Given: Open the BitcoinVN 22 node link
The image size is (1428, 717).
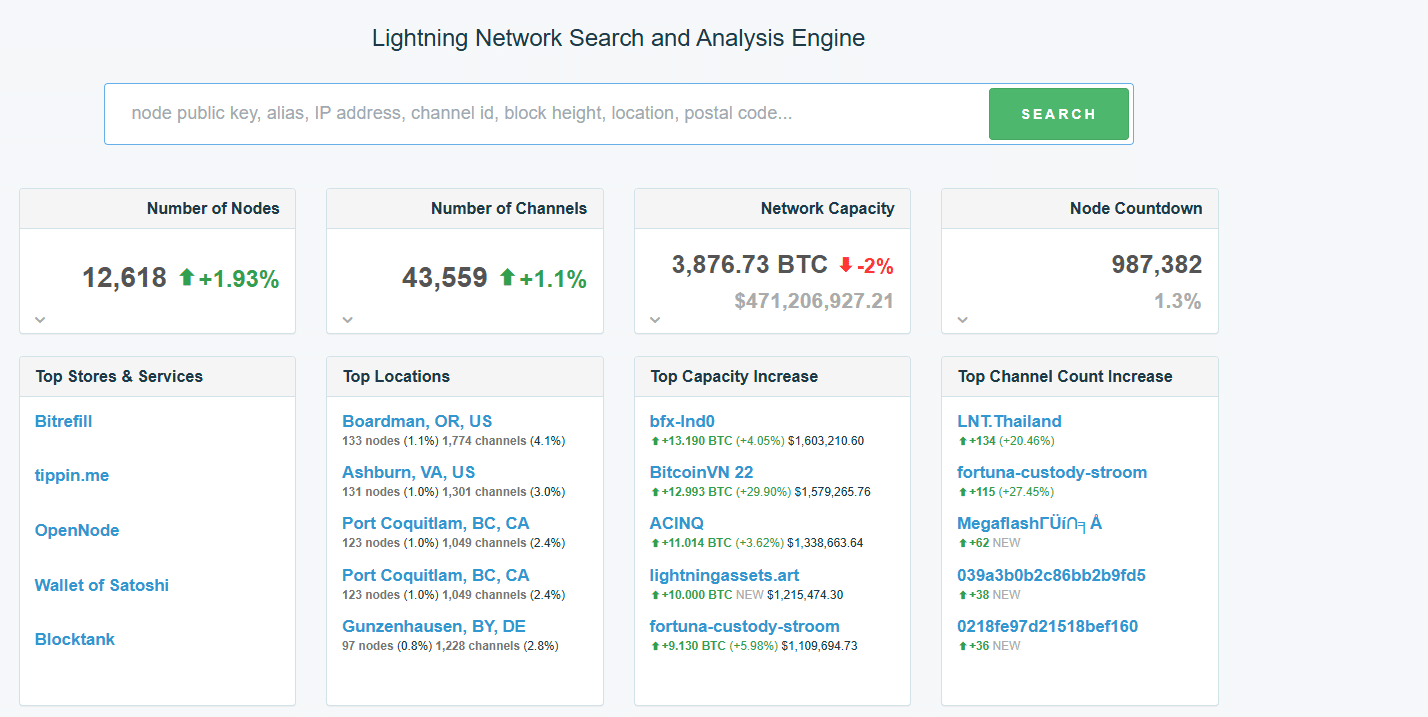Looking at the screenshot, I should pyautogui.click(x=701, y=473).
